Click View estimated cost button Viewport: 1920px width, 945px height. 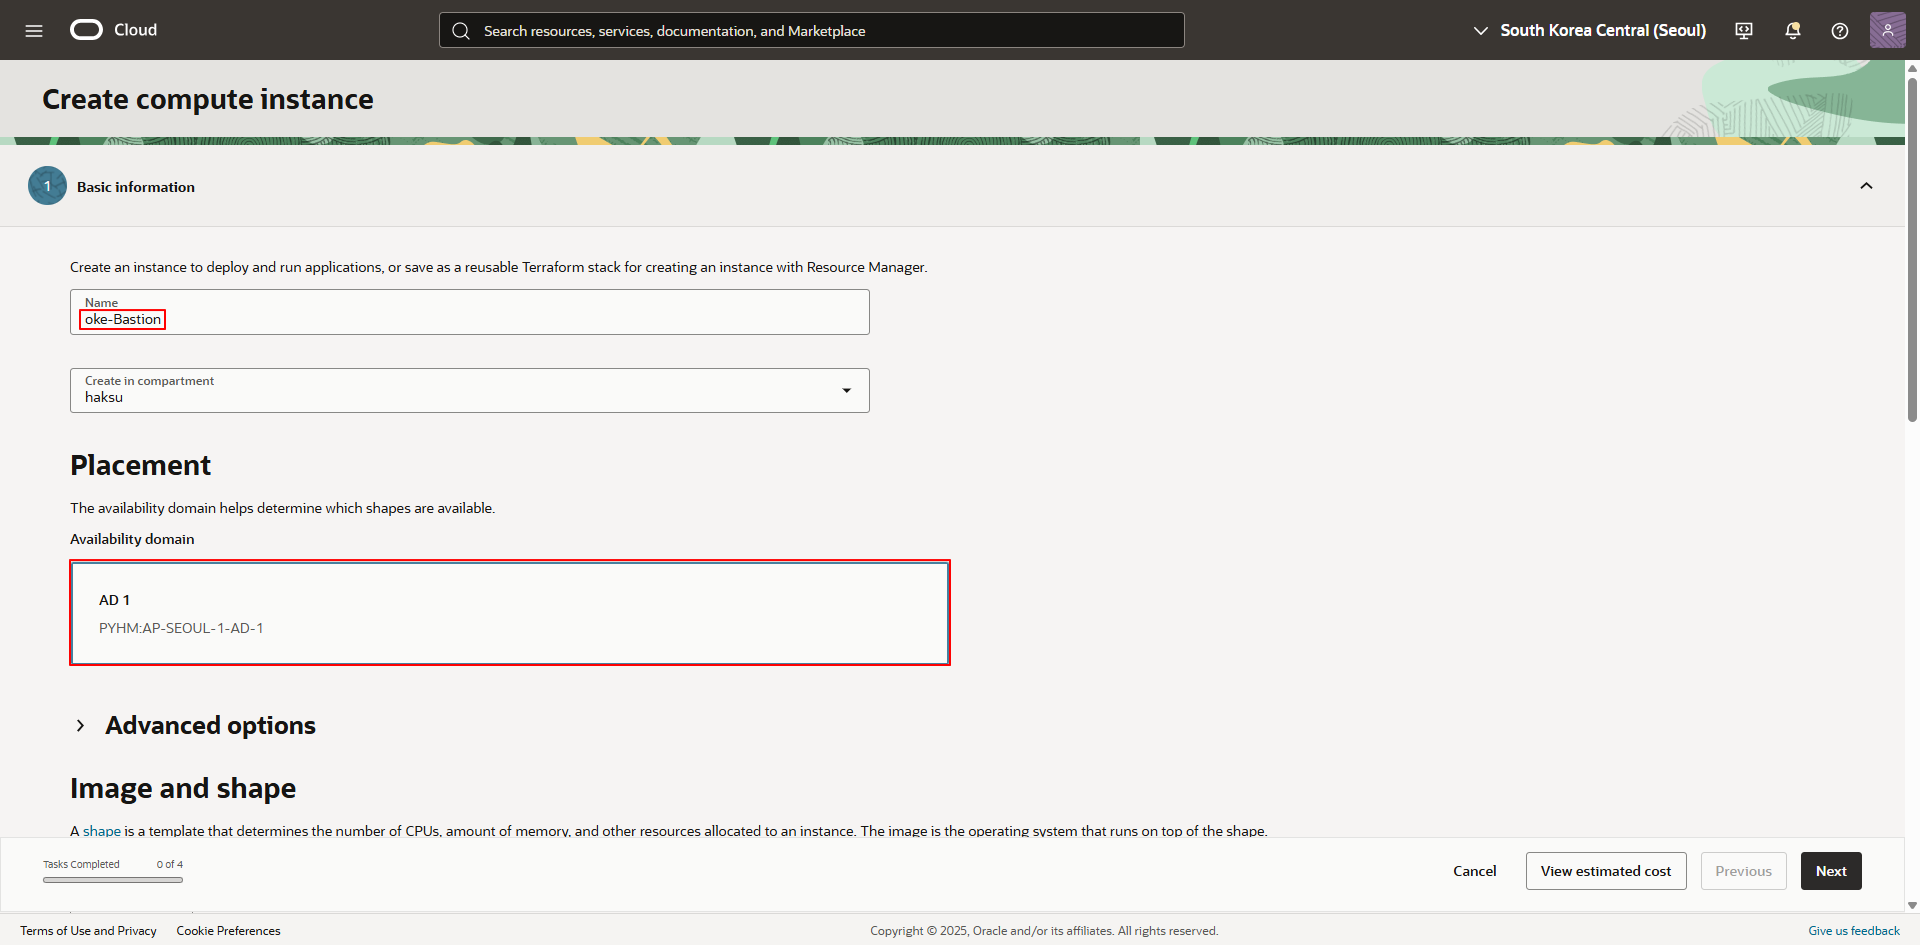pos(1605,871)
